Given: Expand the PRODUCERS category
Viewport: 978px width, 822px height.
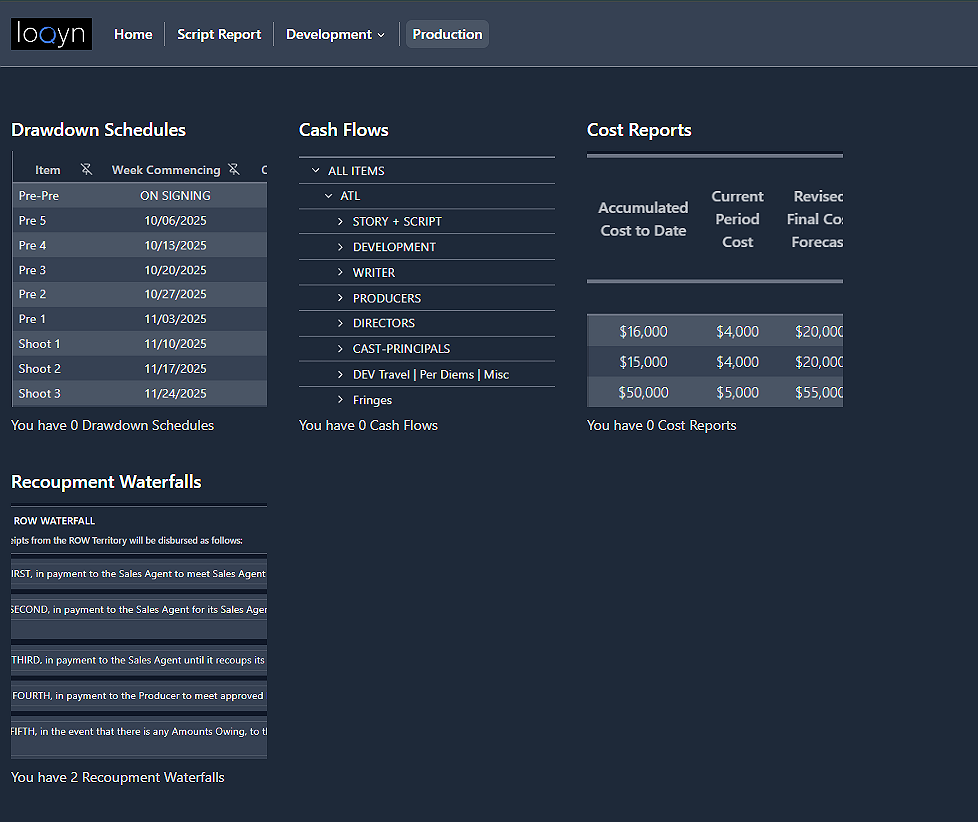Looking at the screenshot, I should [340, 297].
